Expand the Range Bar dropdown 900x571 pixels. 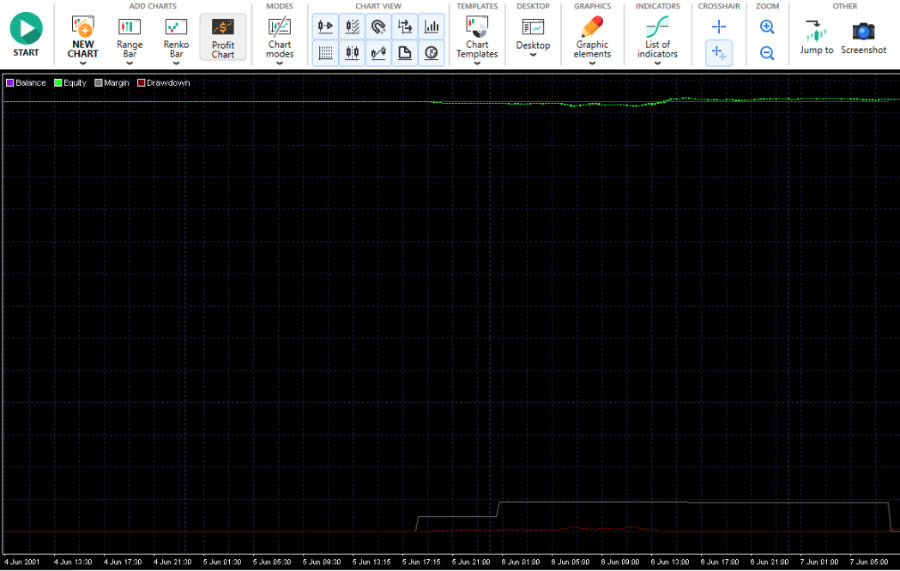(x=129, y=63)
